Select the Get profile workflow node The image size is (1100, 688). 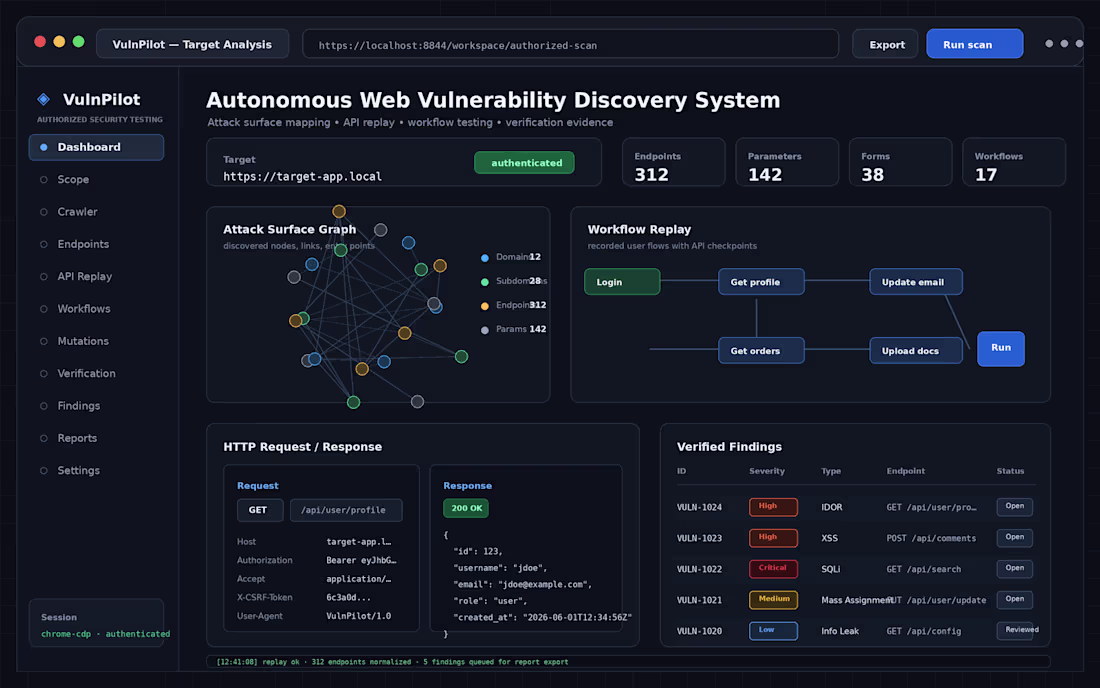coord(760,282)
